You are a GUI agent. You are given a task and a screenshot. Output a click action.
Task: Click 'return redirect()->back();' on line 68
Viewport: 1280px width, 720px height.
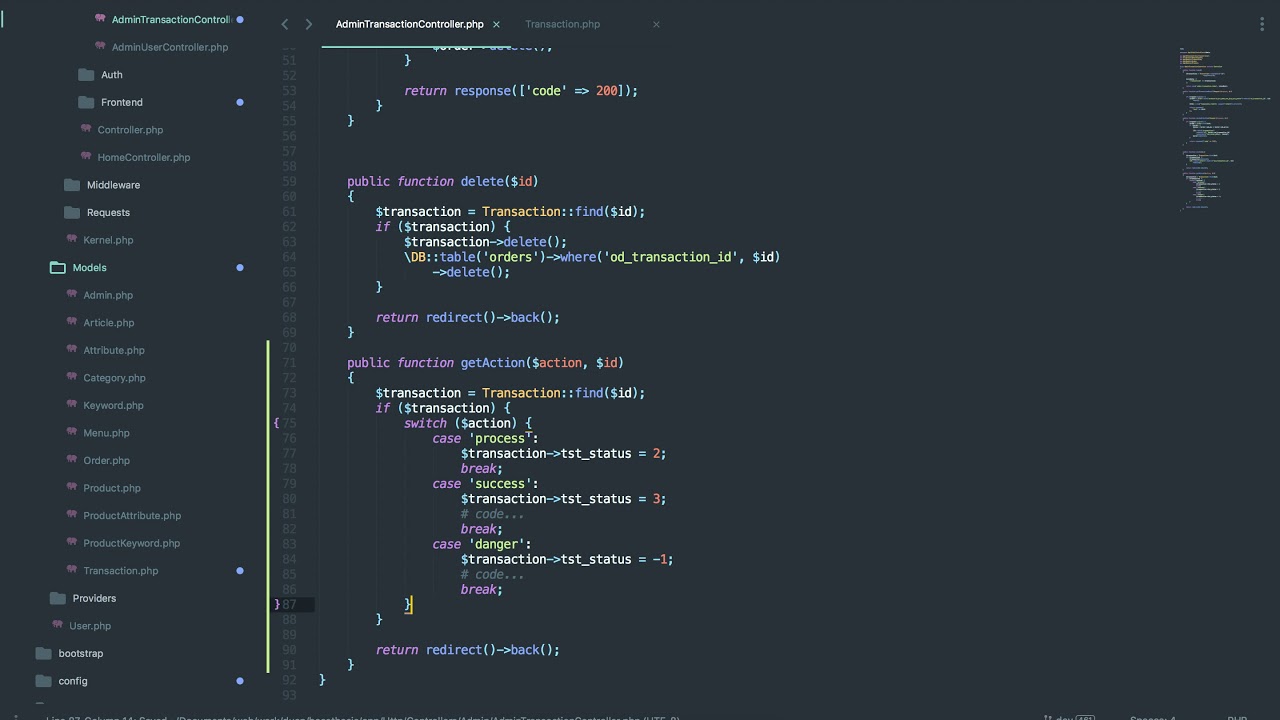click(x=468, y=317)
